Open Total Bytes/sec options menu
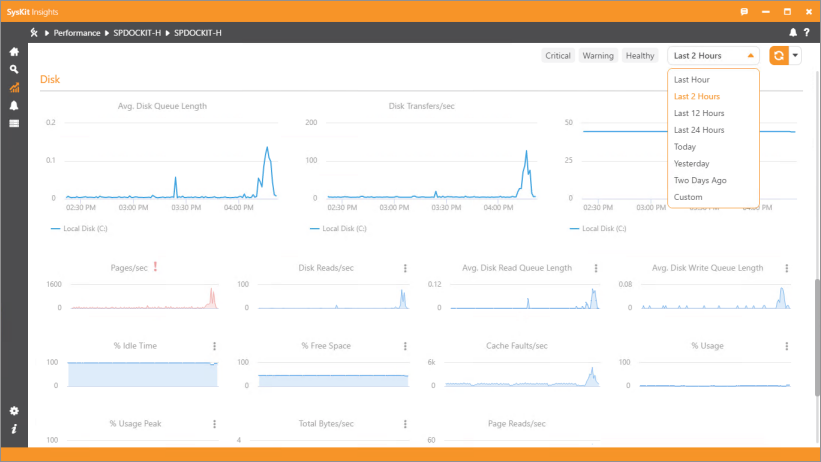 405,424
